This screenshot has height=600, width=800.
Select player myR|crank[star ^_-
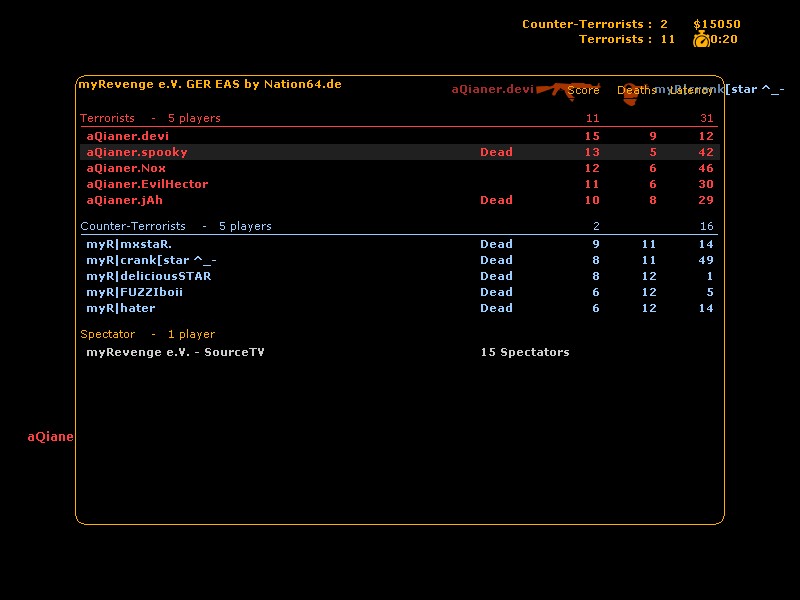coord(151,260)
